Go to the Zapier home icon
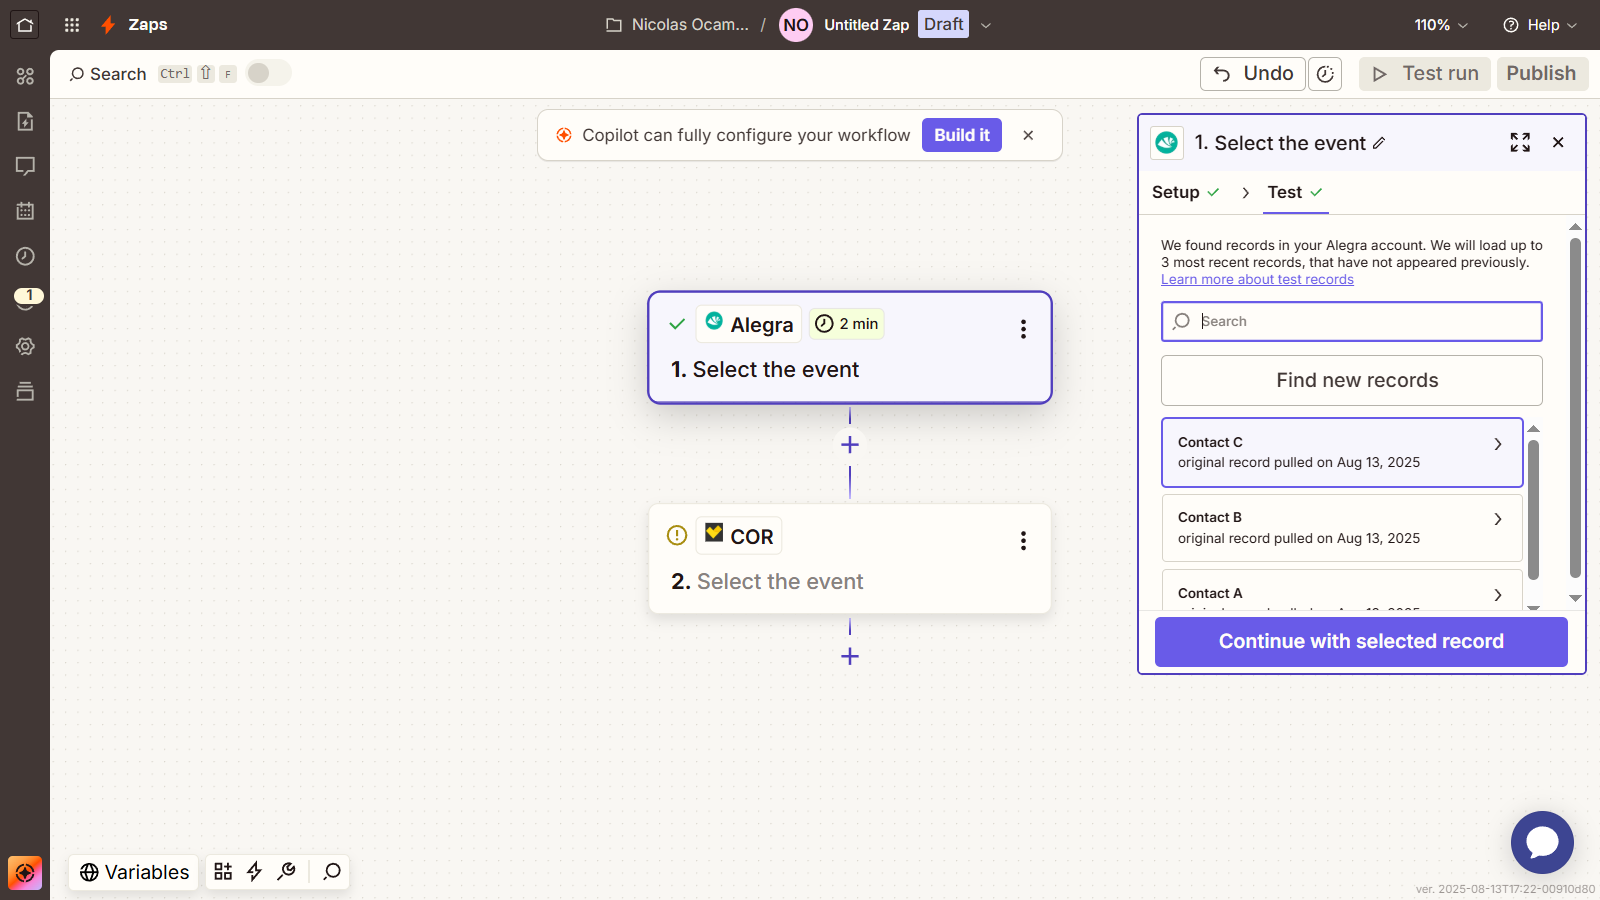 coord(25,25)
